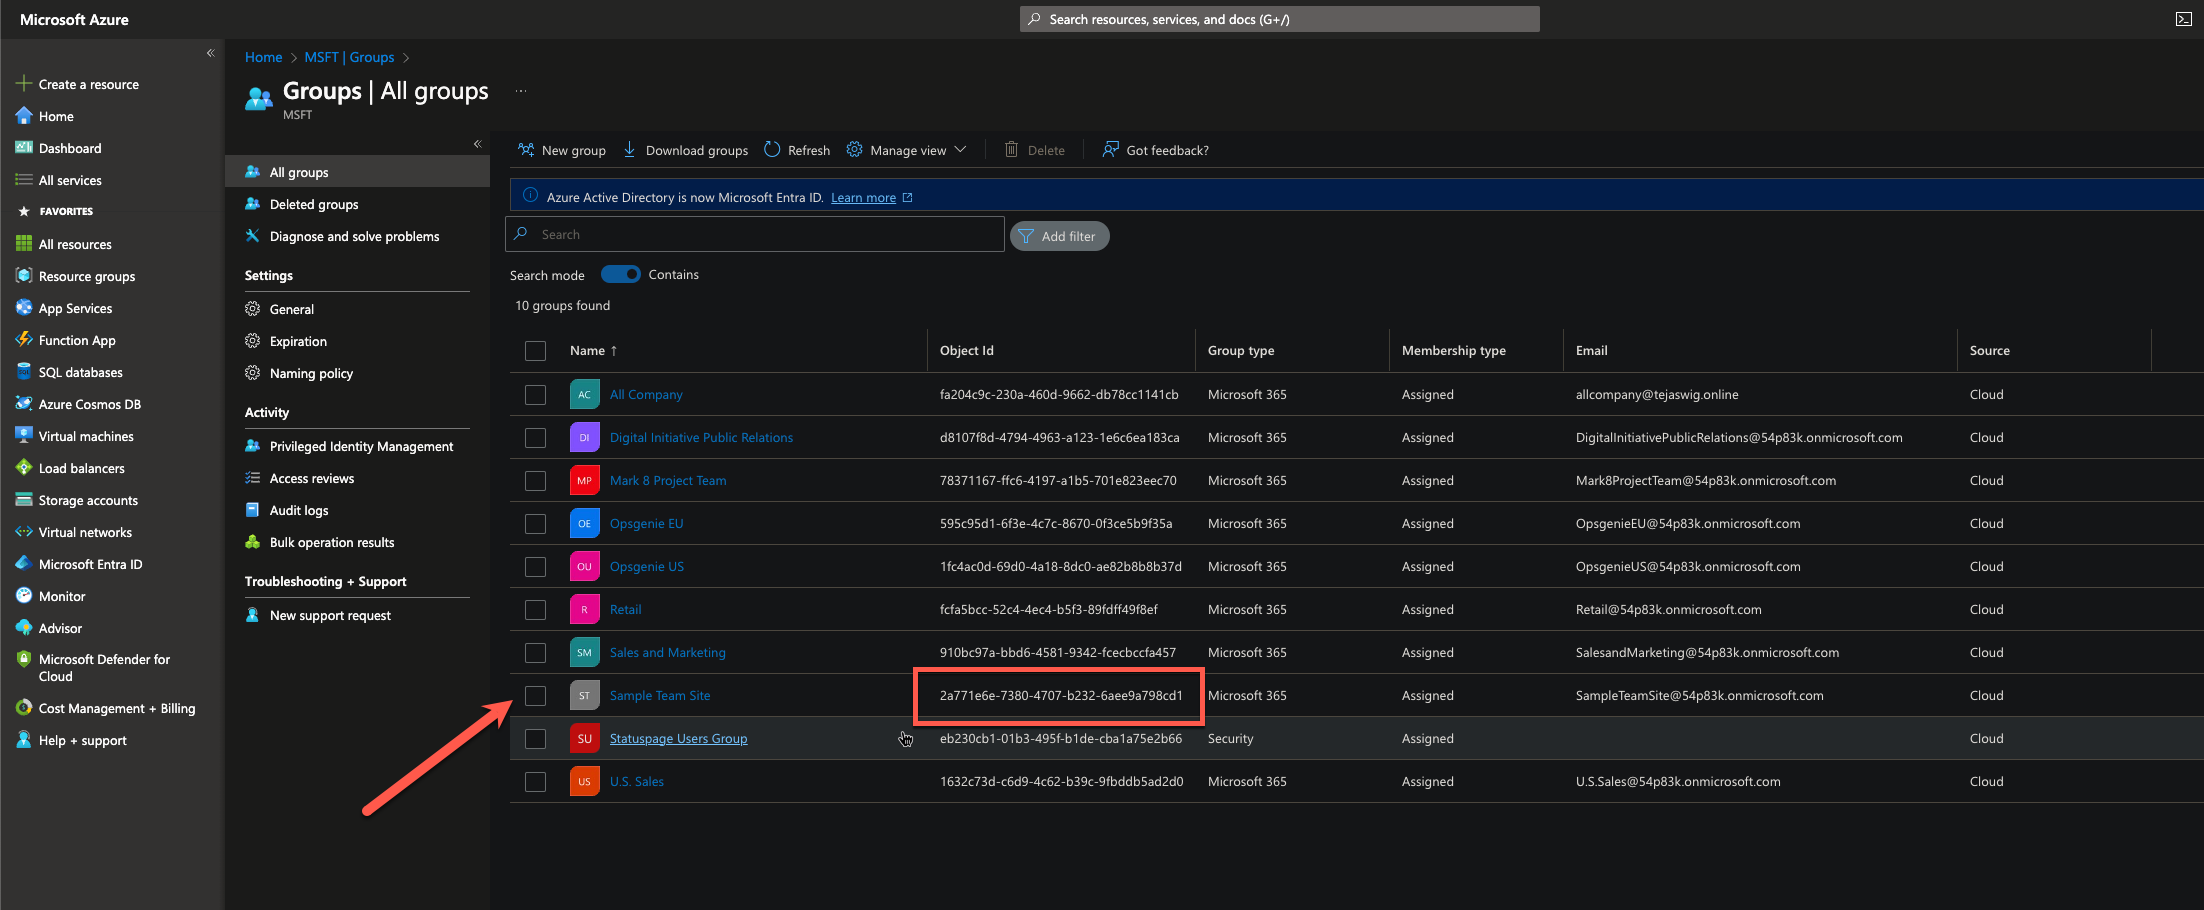Open the Statuspage Users Group link
This screenshot has height=910, width=2204.
(x=678, y=739)
